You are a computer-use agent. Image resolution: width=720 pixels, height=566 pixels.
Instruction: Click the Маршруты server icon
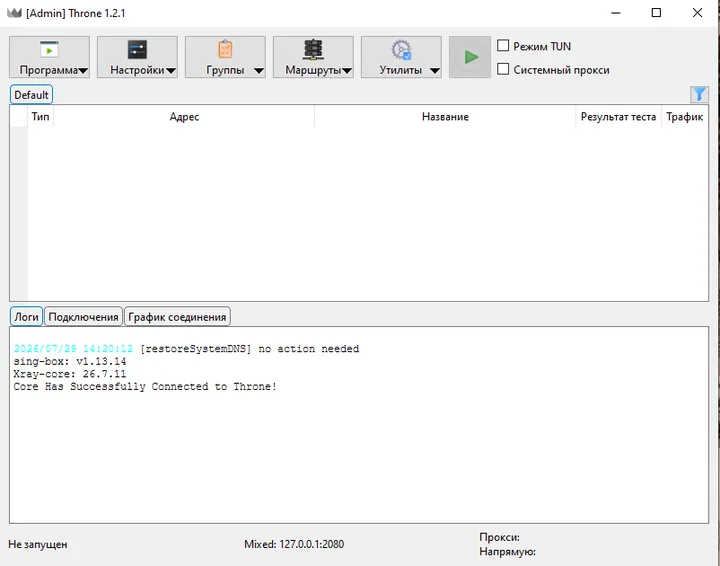click(x=313, y=49)
